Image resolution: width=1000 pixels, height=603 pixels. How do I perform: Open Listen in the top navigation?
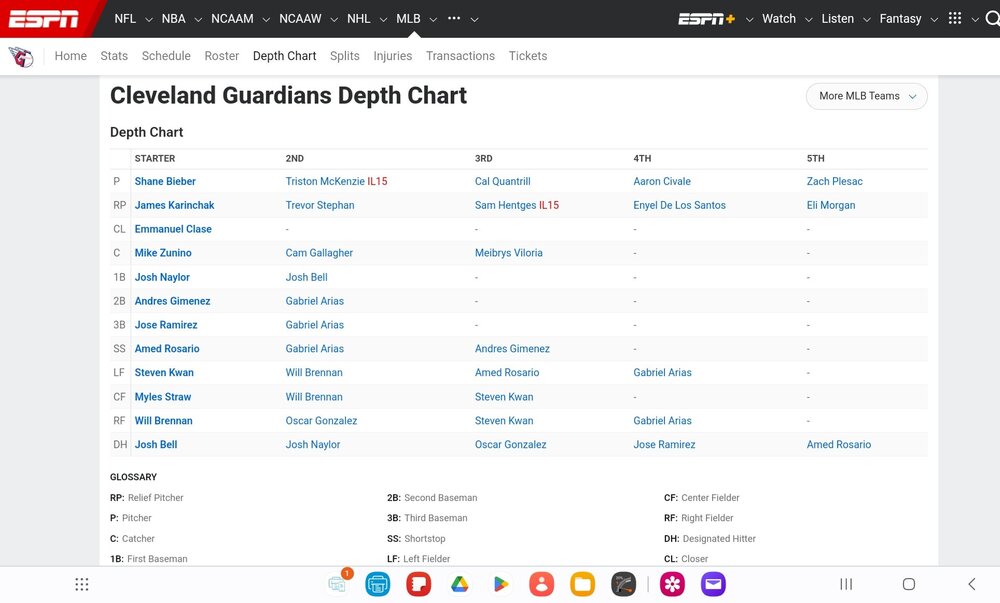[x=837, y=19]
